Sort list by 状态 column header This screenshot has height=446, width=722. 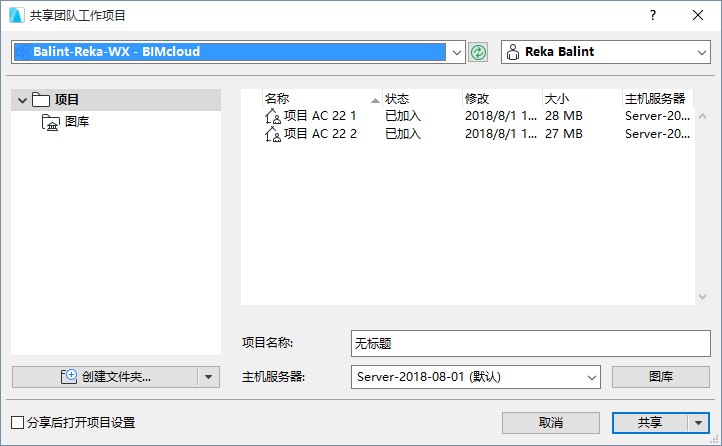422,98
